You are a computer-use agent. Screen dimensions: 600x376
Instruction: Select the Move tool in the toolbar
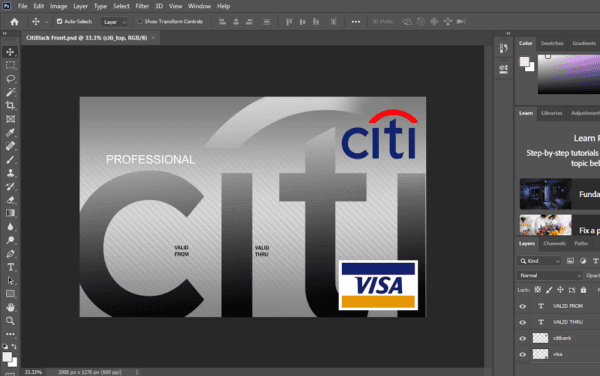coord(10,52)
